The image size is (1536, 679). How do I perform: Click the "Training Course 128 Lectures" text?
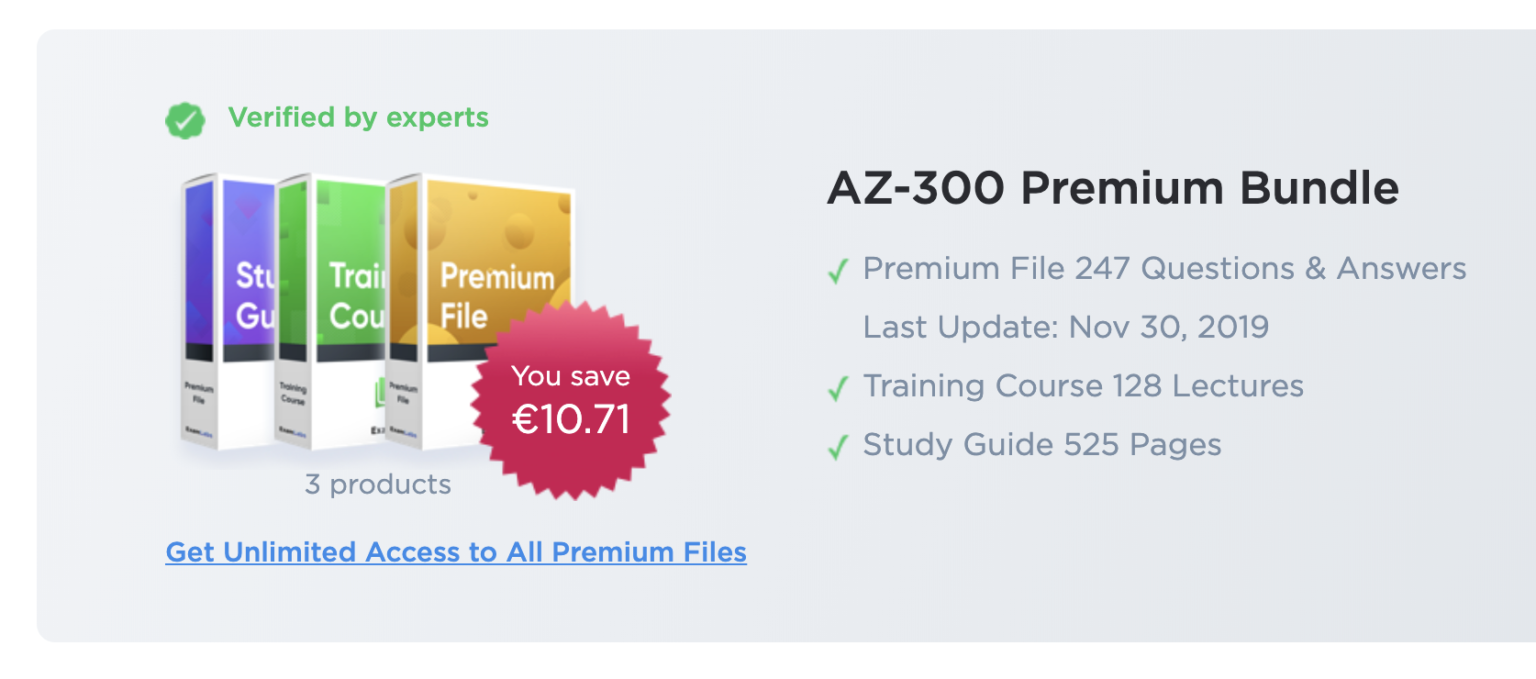[x=1083, y=386]
